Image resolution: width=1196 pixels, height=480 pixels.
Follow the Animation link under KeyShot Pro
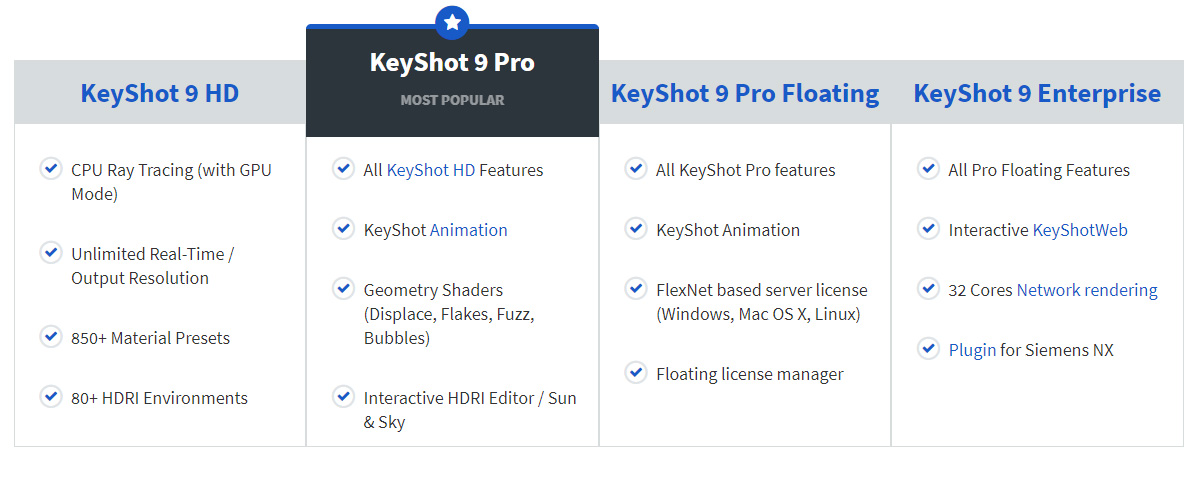468,230
